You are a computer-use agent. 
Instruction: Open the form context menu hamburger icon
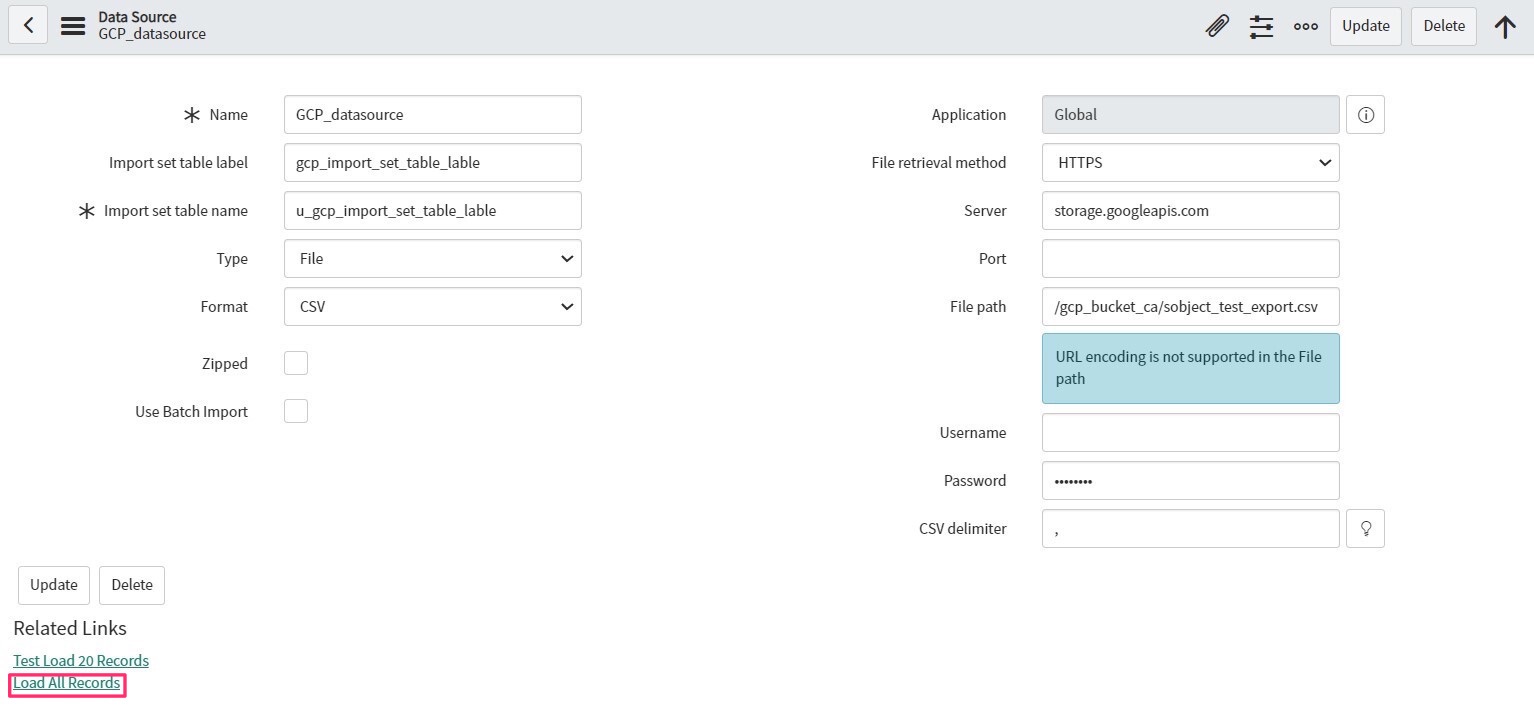(x=72, y=26)
